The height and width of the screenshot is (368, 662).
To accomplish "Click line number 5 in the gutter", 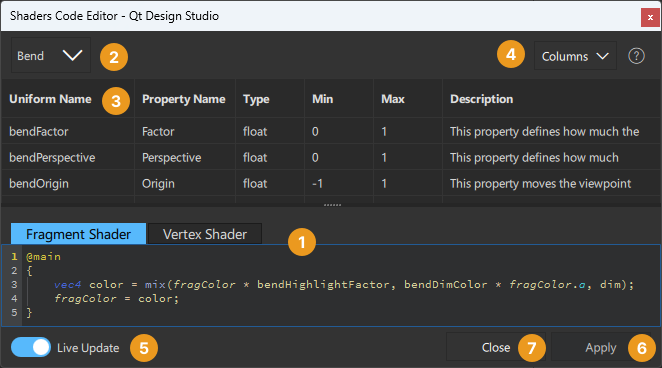I will click(x=14, y=312).
